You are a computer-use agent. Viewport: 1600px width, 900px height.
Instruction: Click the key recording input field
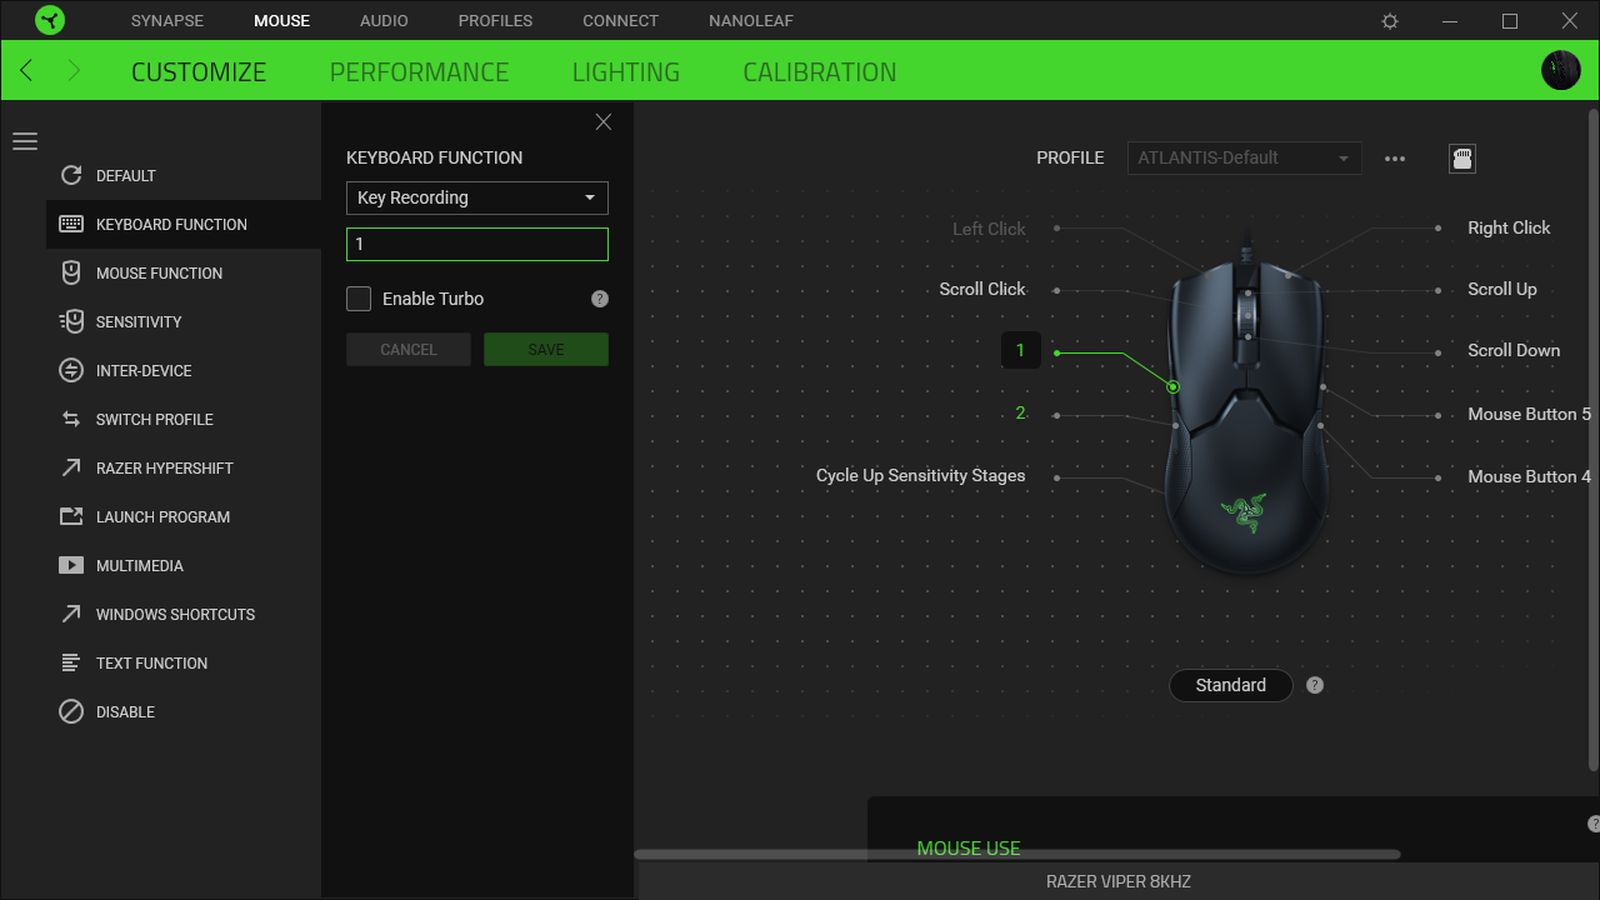(477, 244)
